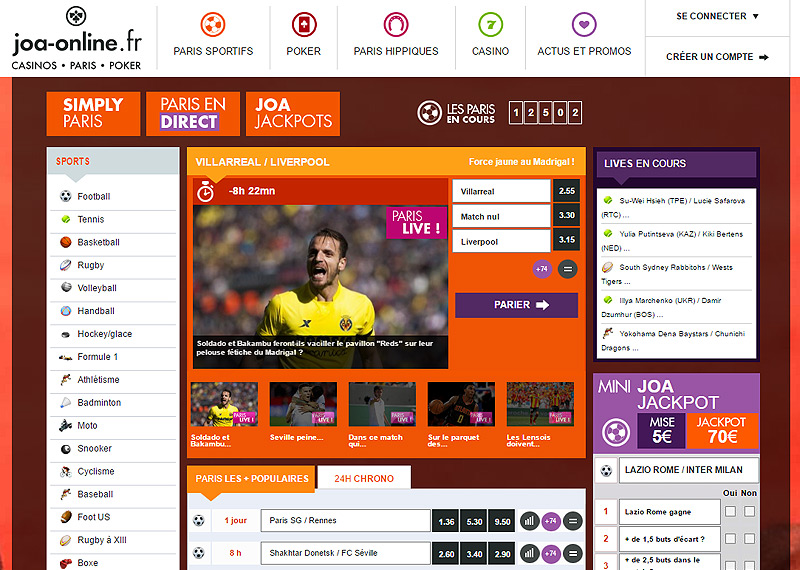Click the Cyclisme cyclist icon
The image size is (800, 570).
point(66,472)
